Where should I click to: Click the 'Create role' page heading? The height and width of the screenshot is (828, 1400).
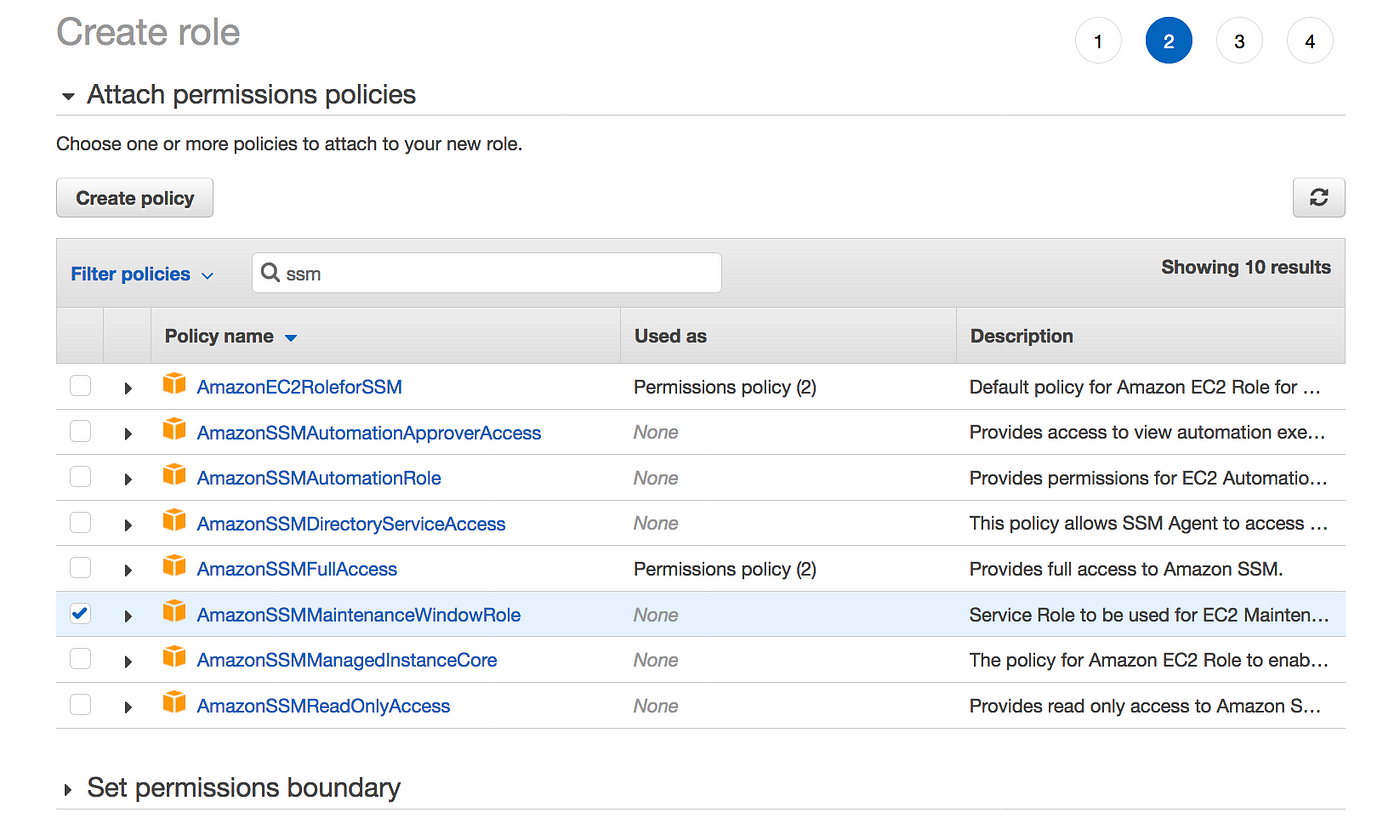148,32
